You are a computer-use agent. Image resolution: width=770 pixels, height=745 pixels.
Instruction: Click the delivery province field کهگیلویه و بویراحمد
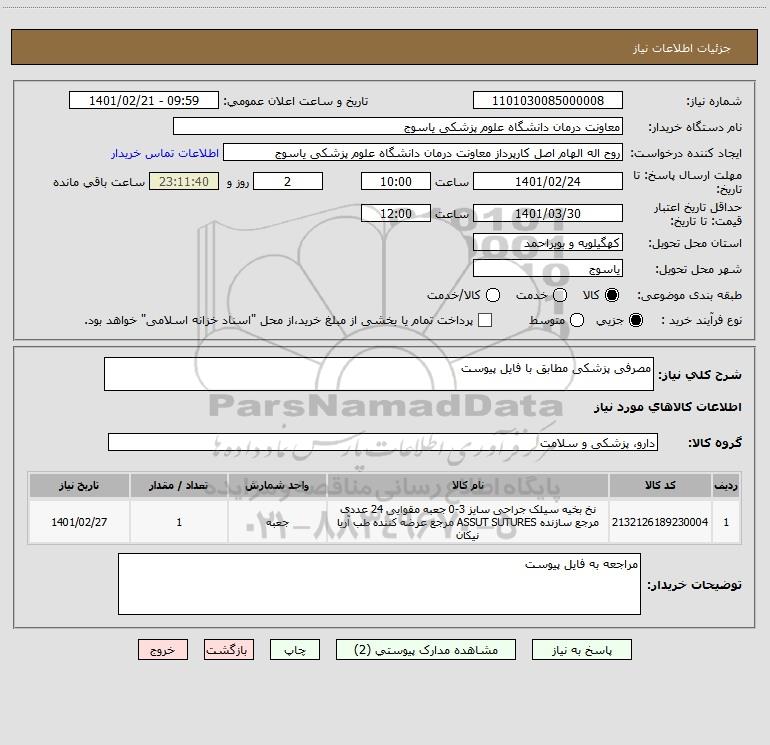click(x=548, y=242)
